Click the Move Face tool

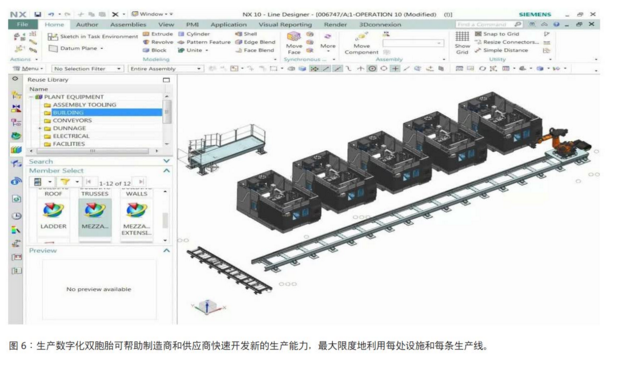(294, 43)
